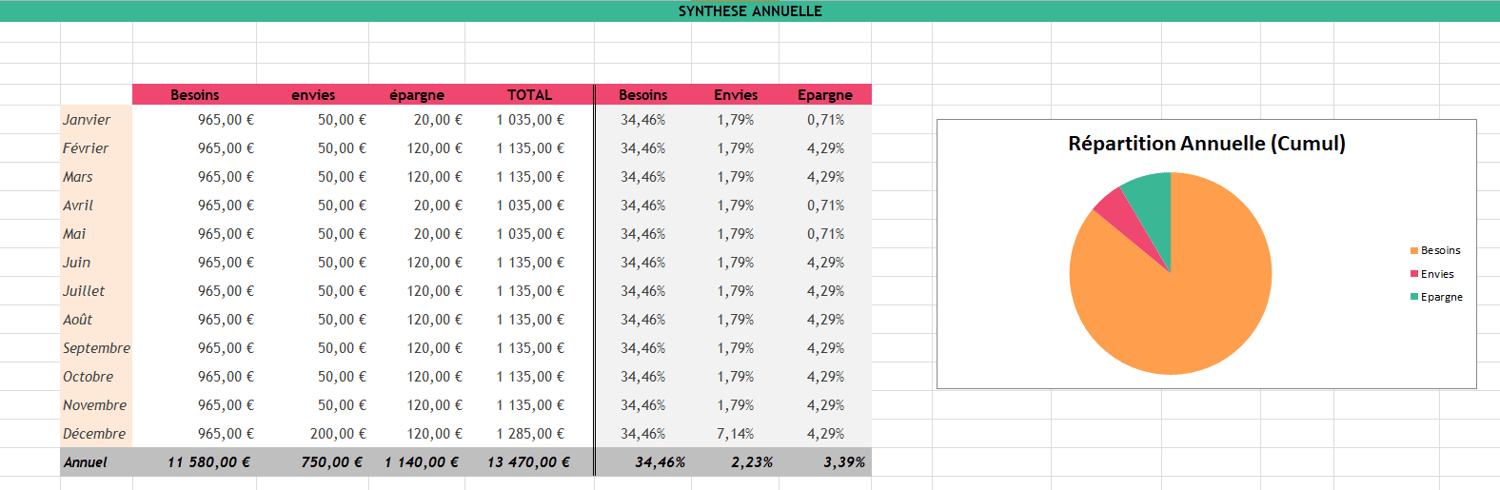Click the Envies legend entry
Image resolution: width=1500 pixels, height=490 pixels.
(1432, 273)
